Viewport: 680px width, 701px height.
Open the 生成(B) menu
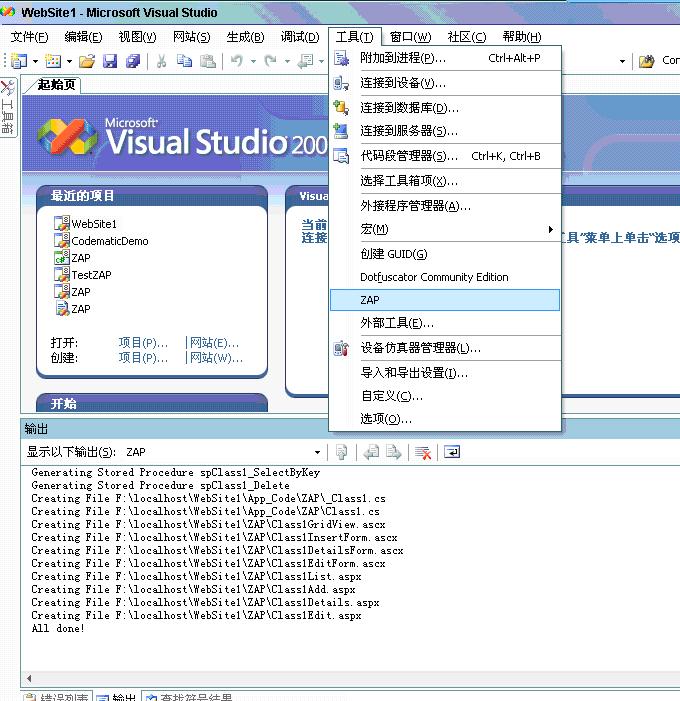245,37
